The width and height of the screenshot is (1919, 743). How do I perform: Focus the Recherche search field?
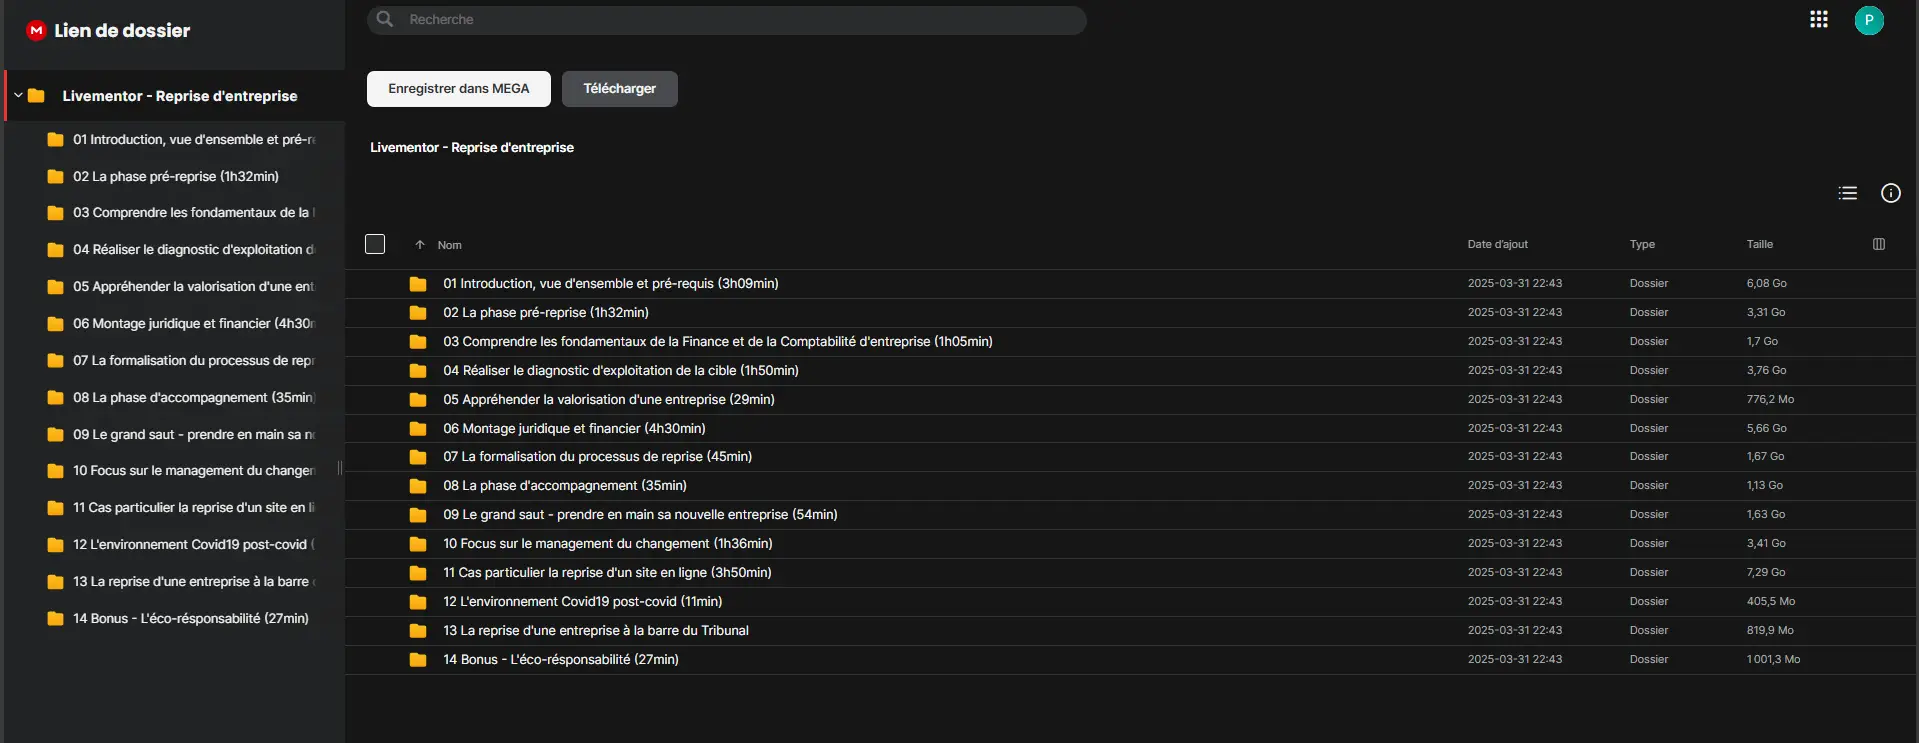[727, 20]
